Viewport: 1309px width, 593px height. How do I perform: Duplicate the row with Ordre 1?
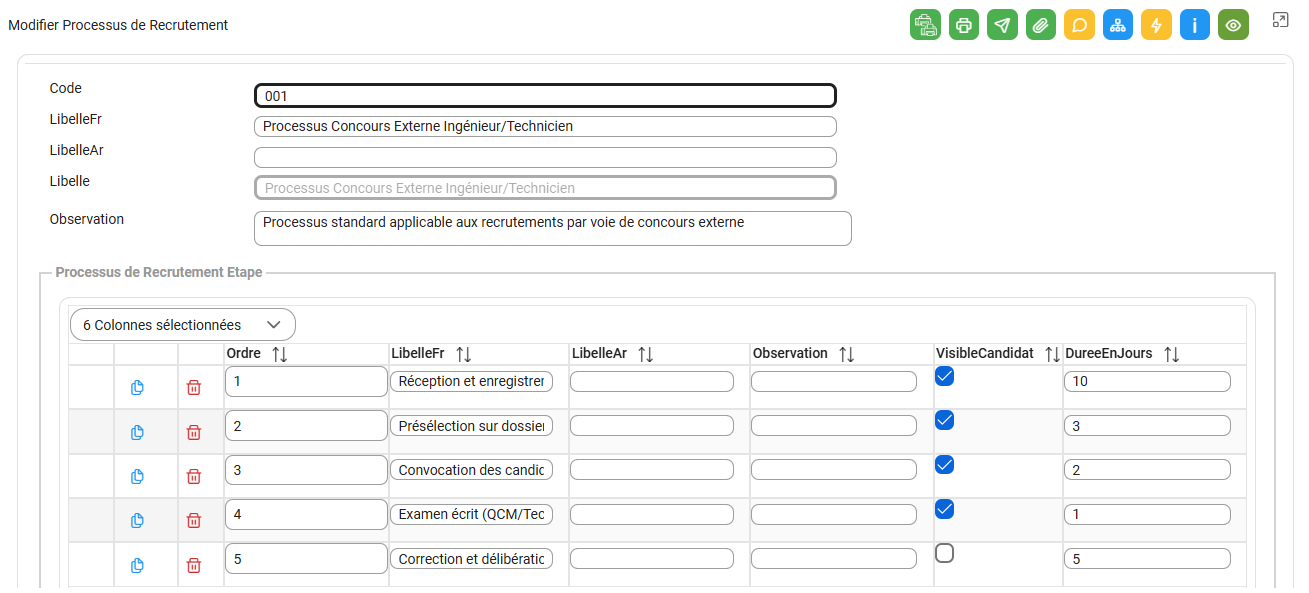(138, 388)
